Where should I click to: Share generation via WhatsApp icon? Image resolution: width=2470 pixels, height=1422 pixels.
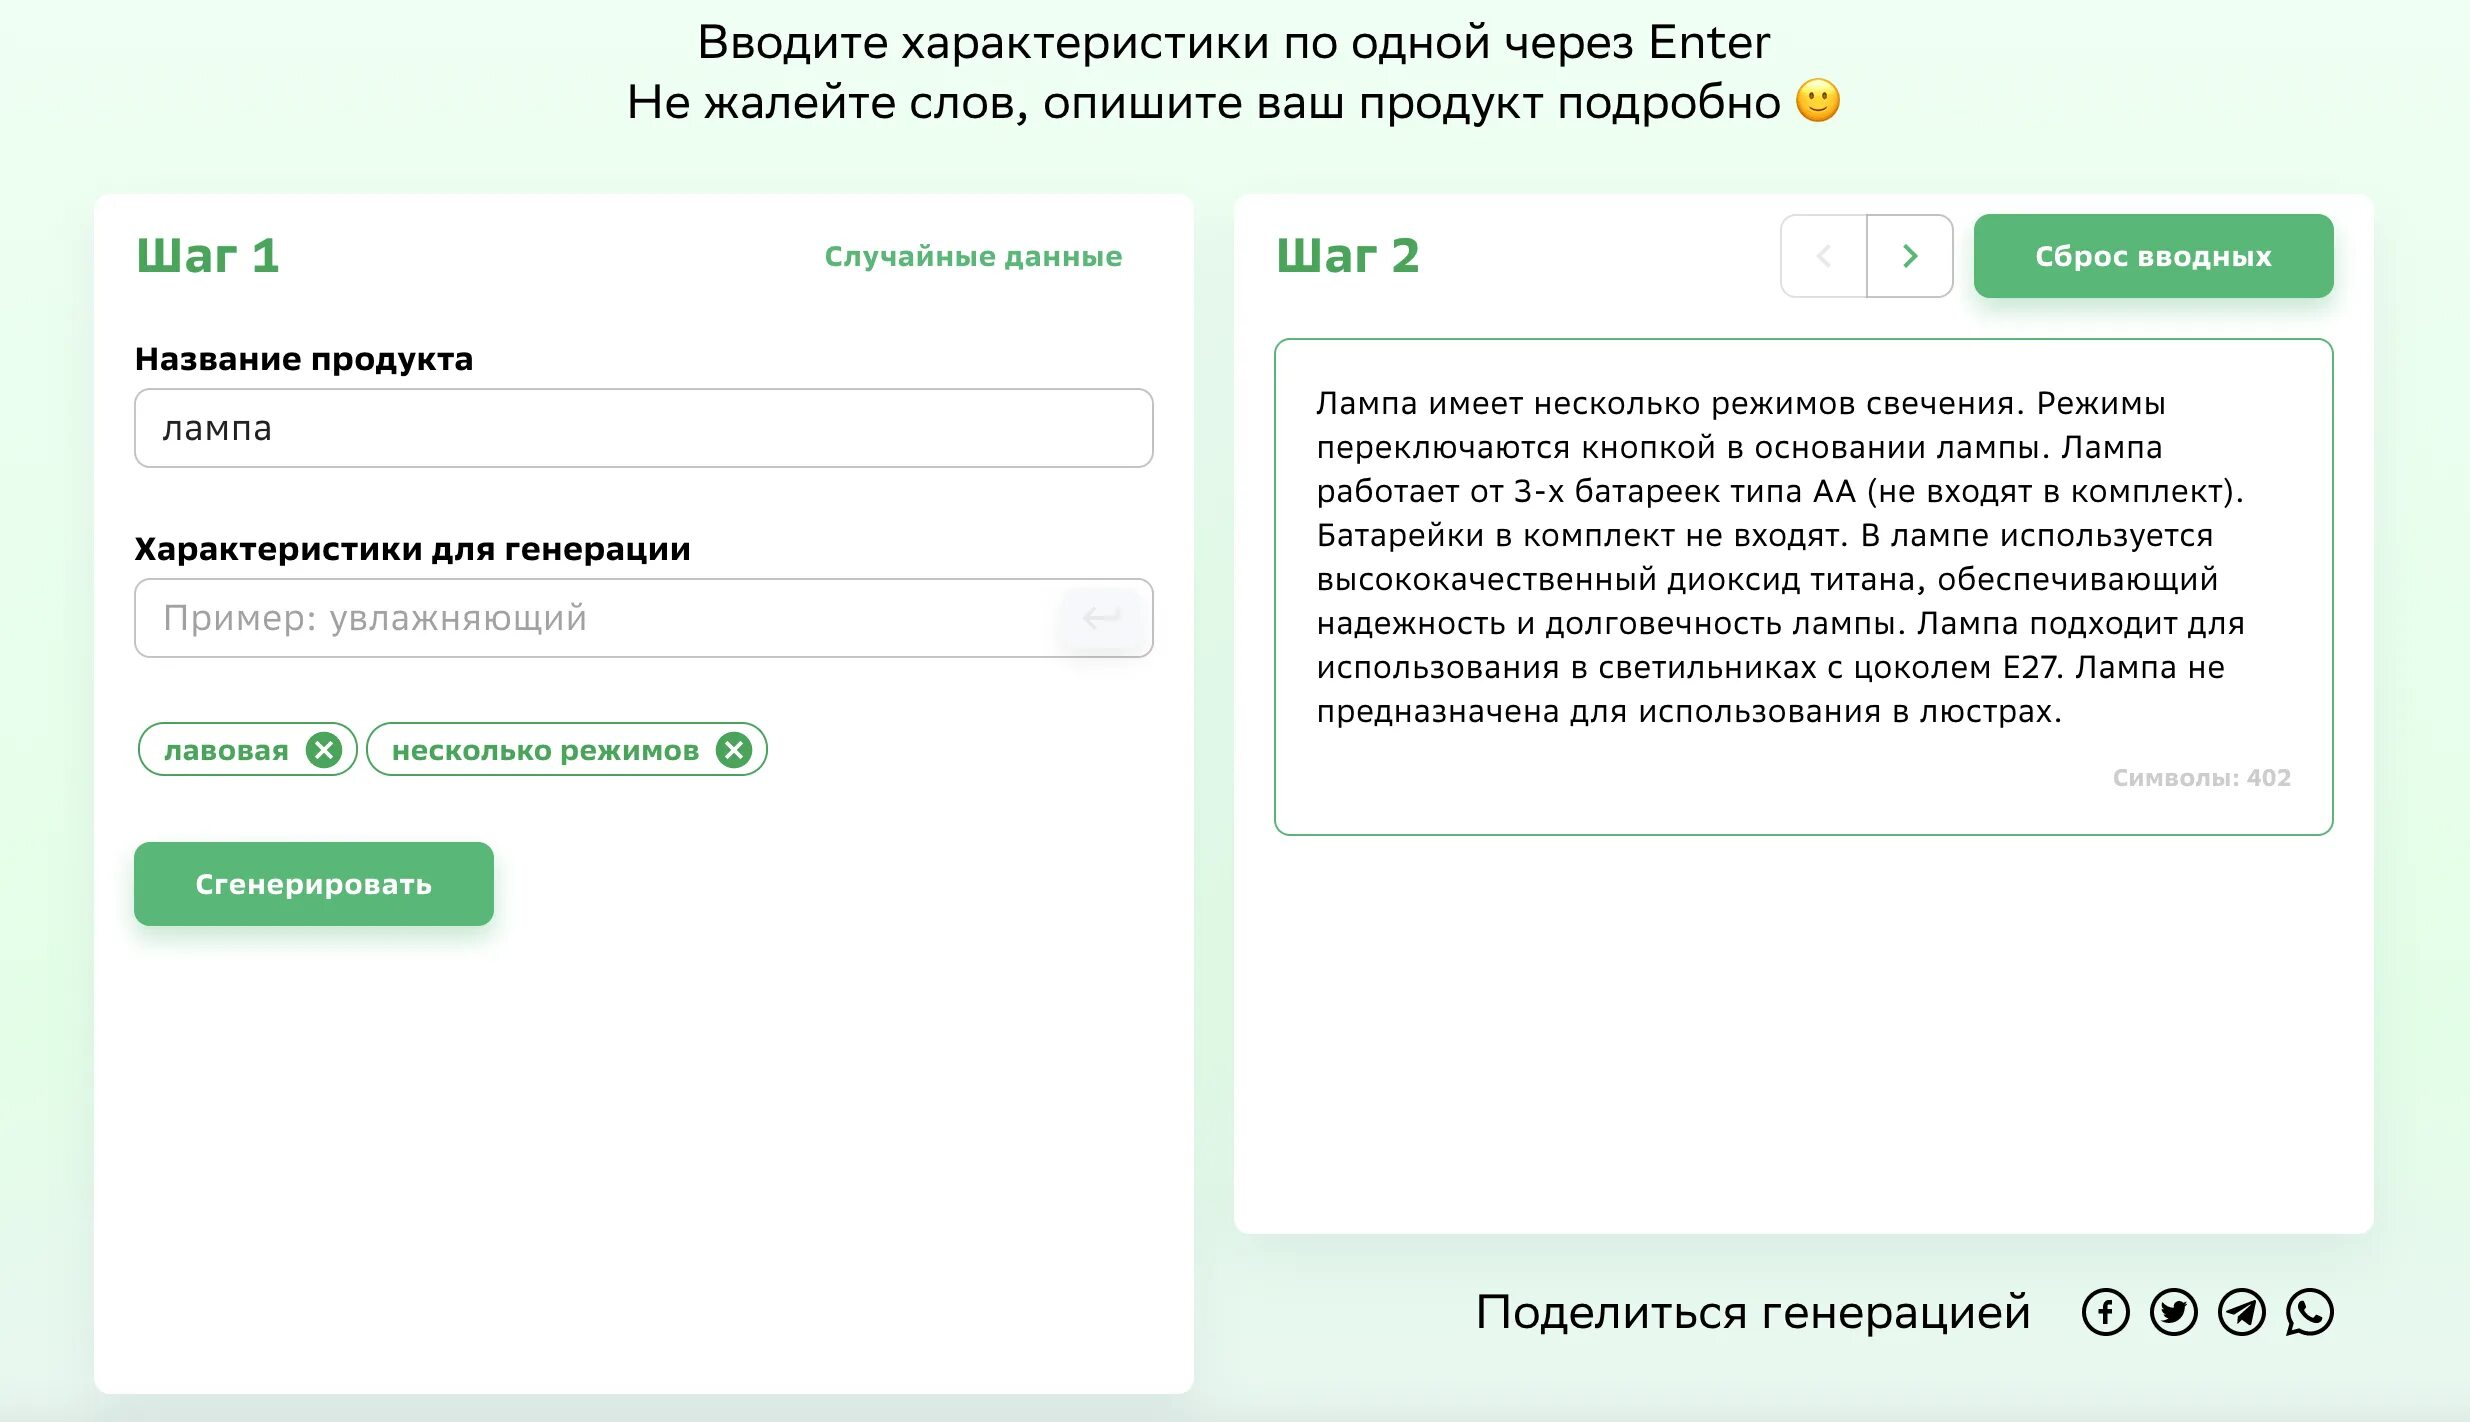click(x=2309, y=1312)
